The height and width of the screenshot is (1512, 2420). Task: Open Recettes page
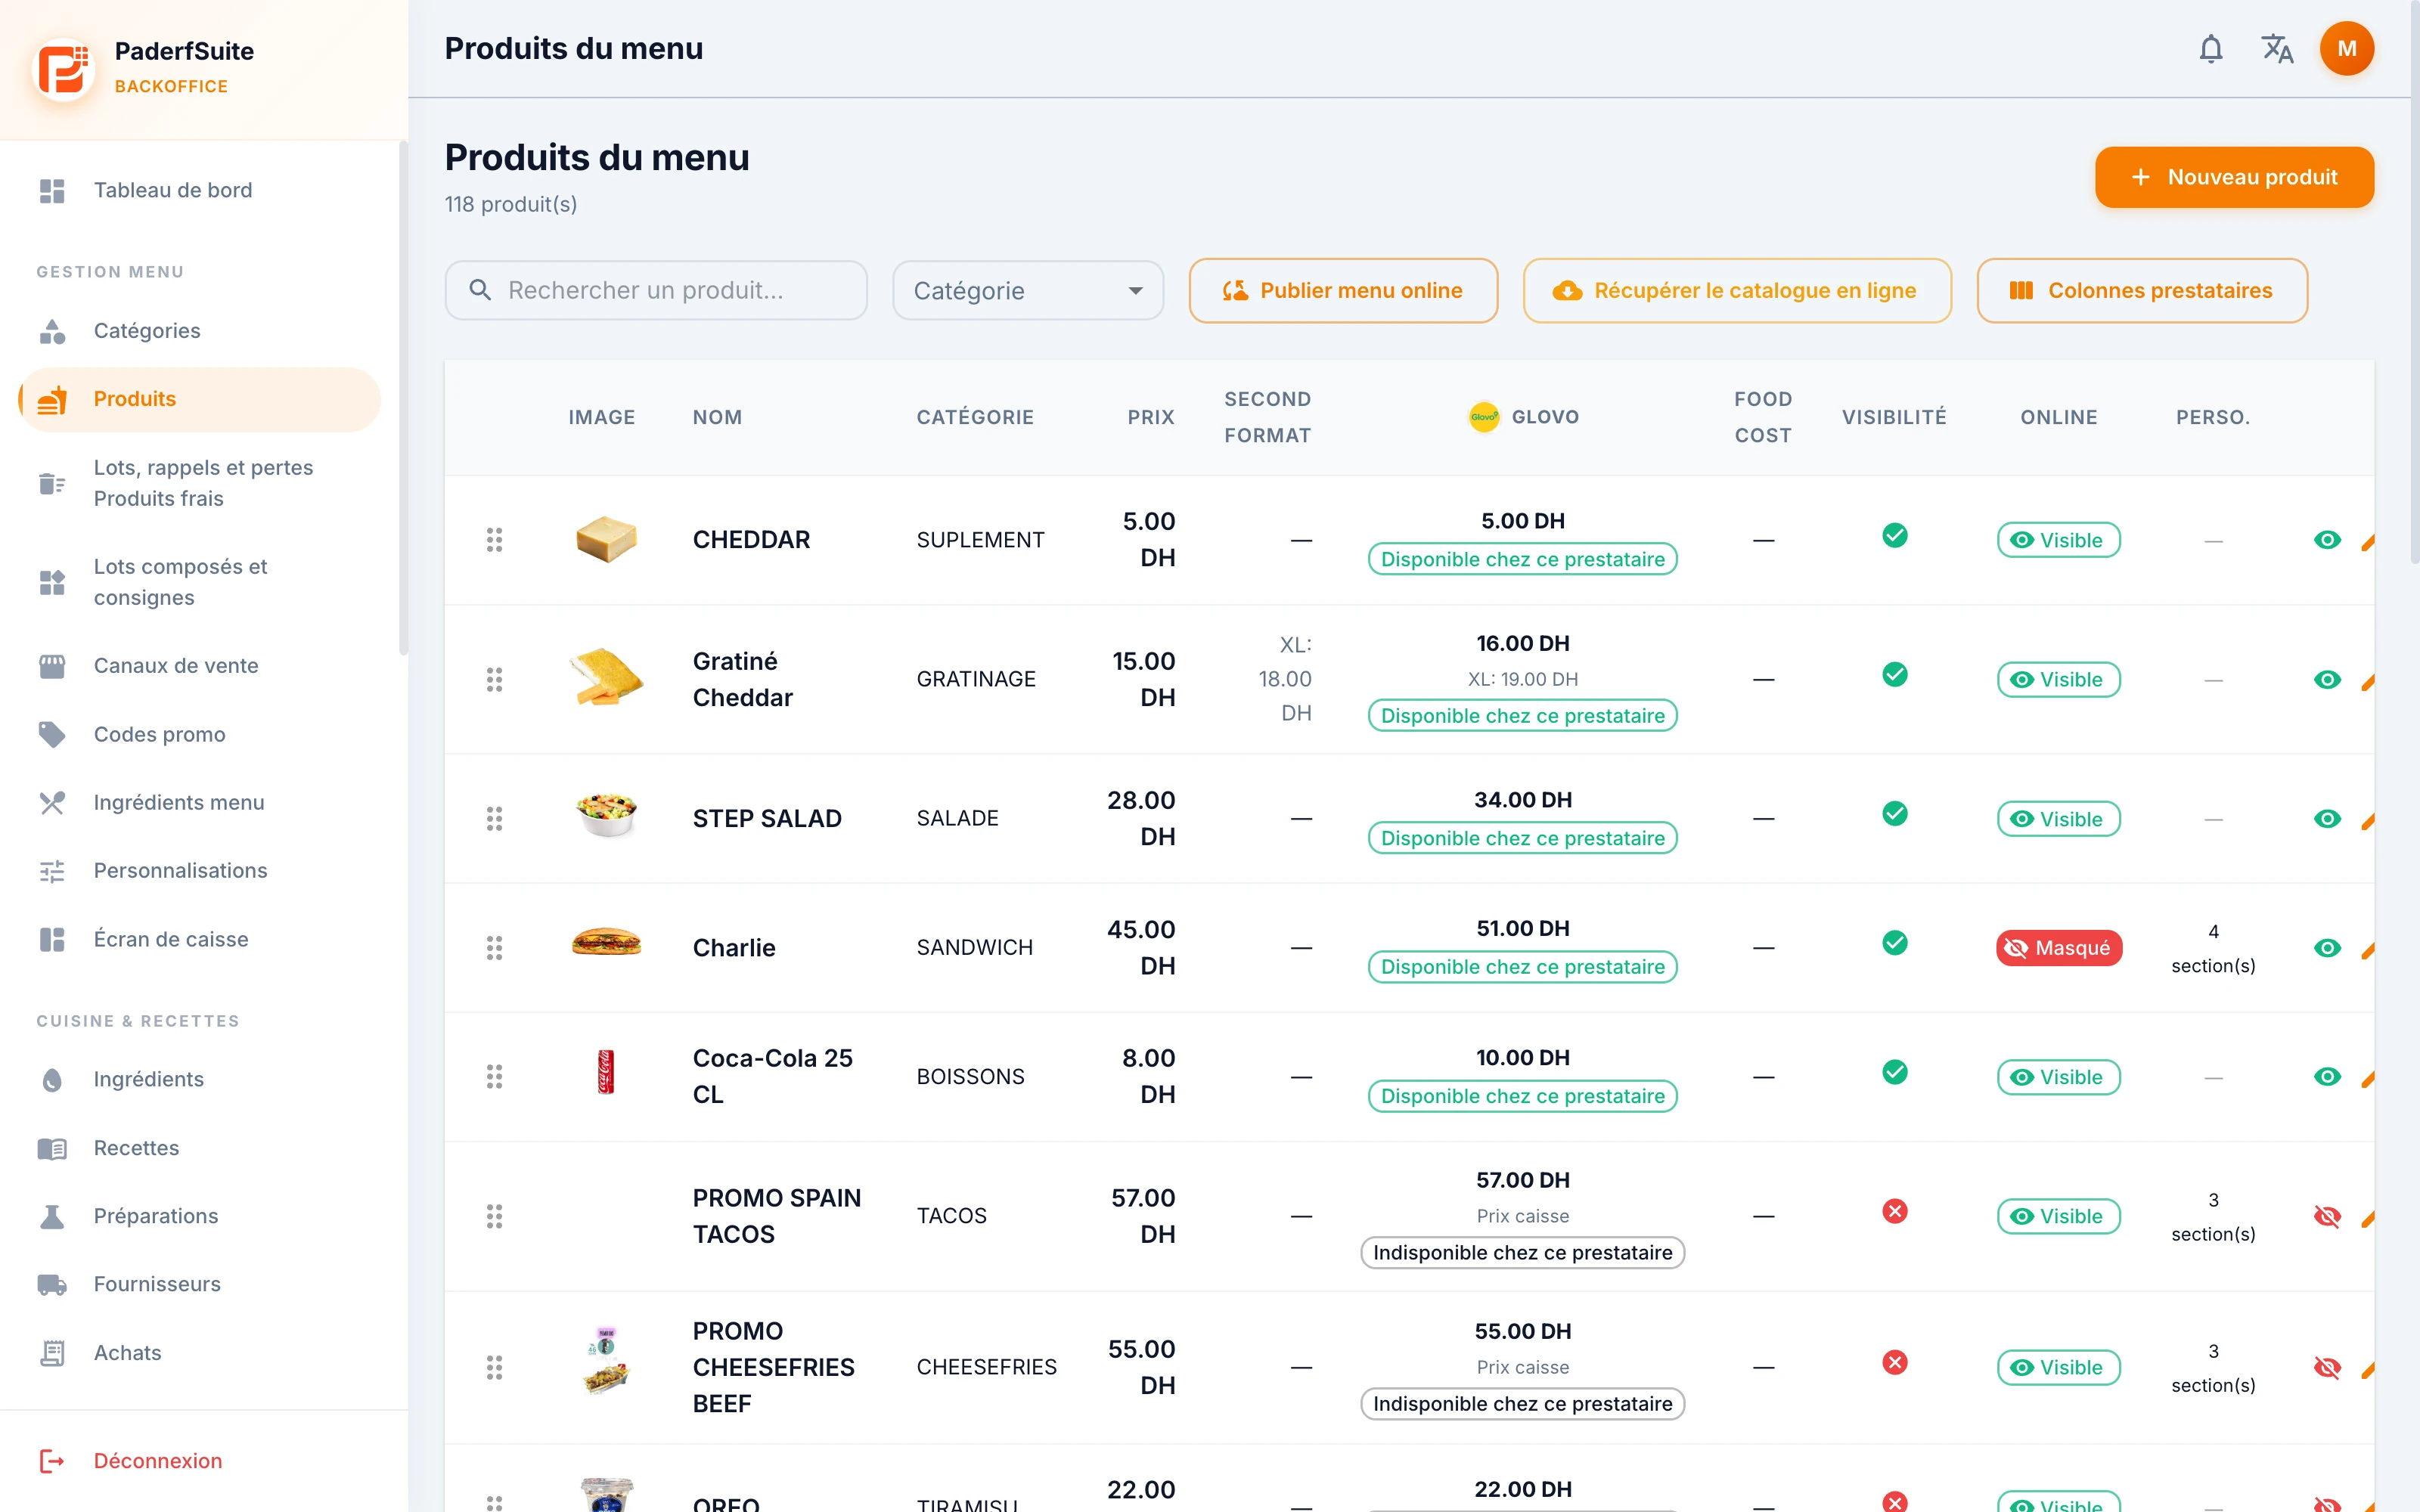(x=200, y=1148)
